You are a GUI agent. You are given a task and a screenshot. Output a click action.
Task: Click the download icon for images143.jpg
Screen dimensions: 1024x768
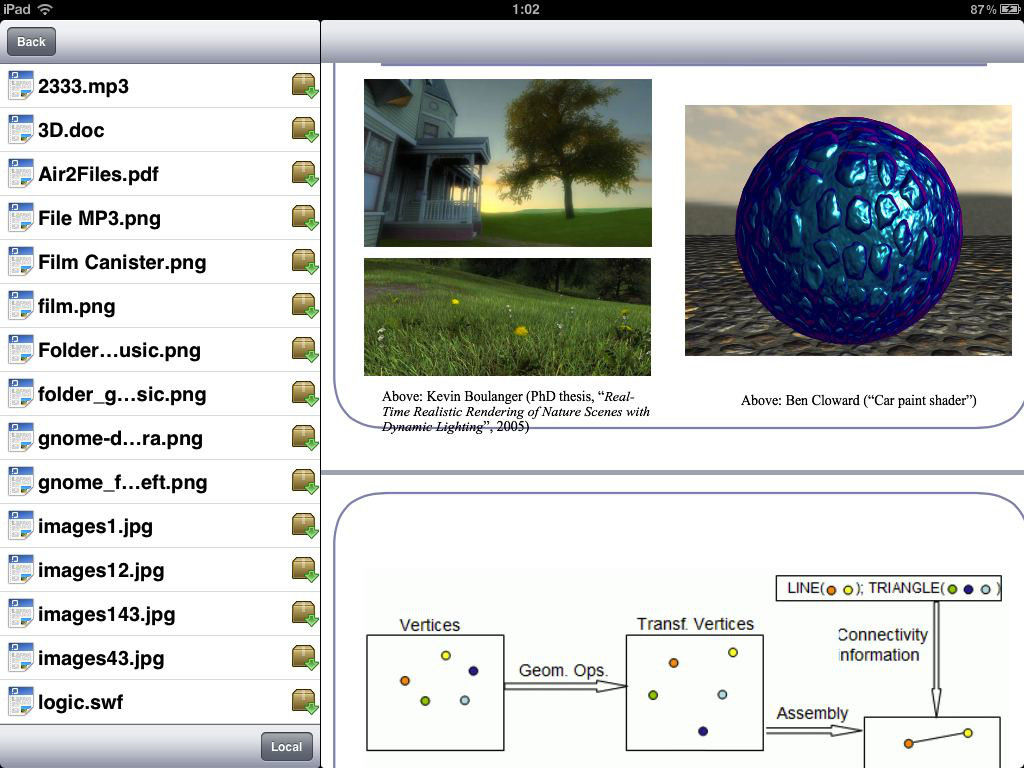(x=304, y=614)
